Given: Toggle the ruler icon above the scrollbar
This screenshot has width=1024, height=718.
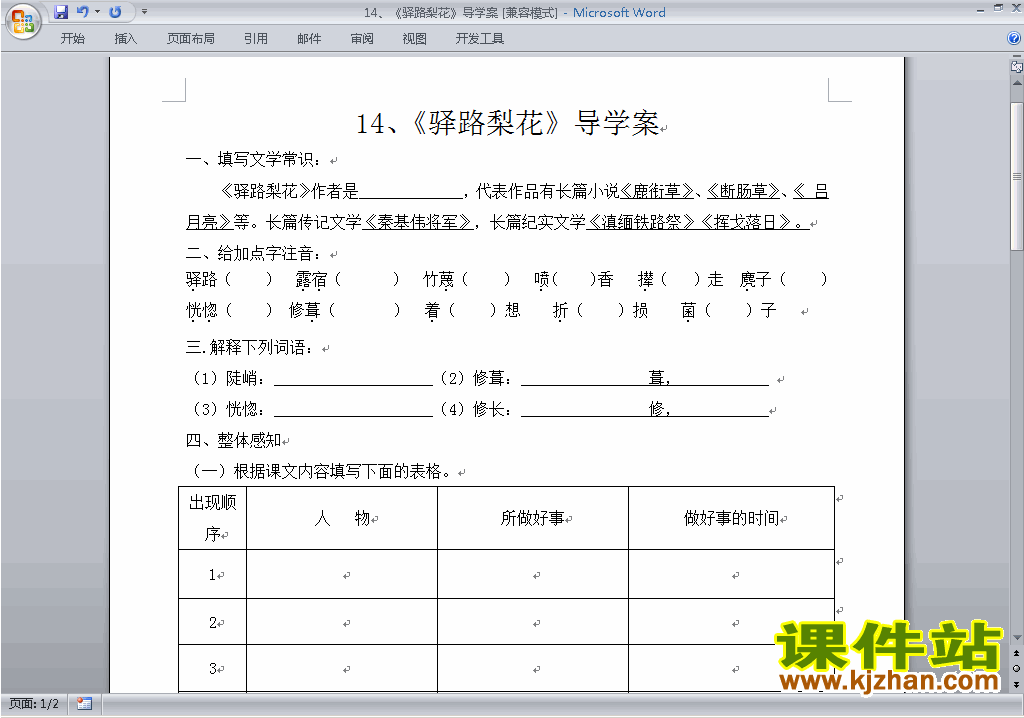Looking at the screenshot, I should click(x=1017, y=65).
